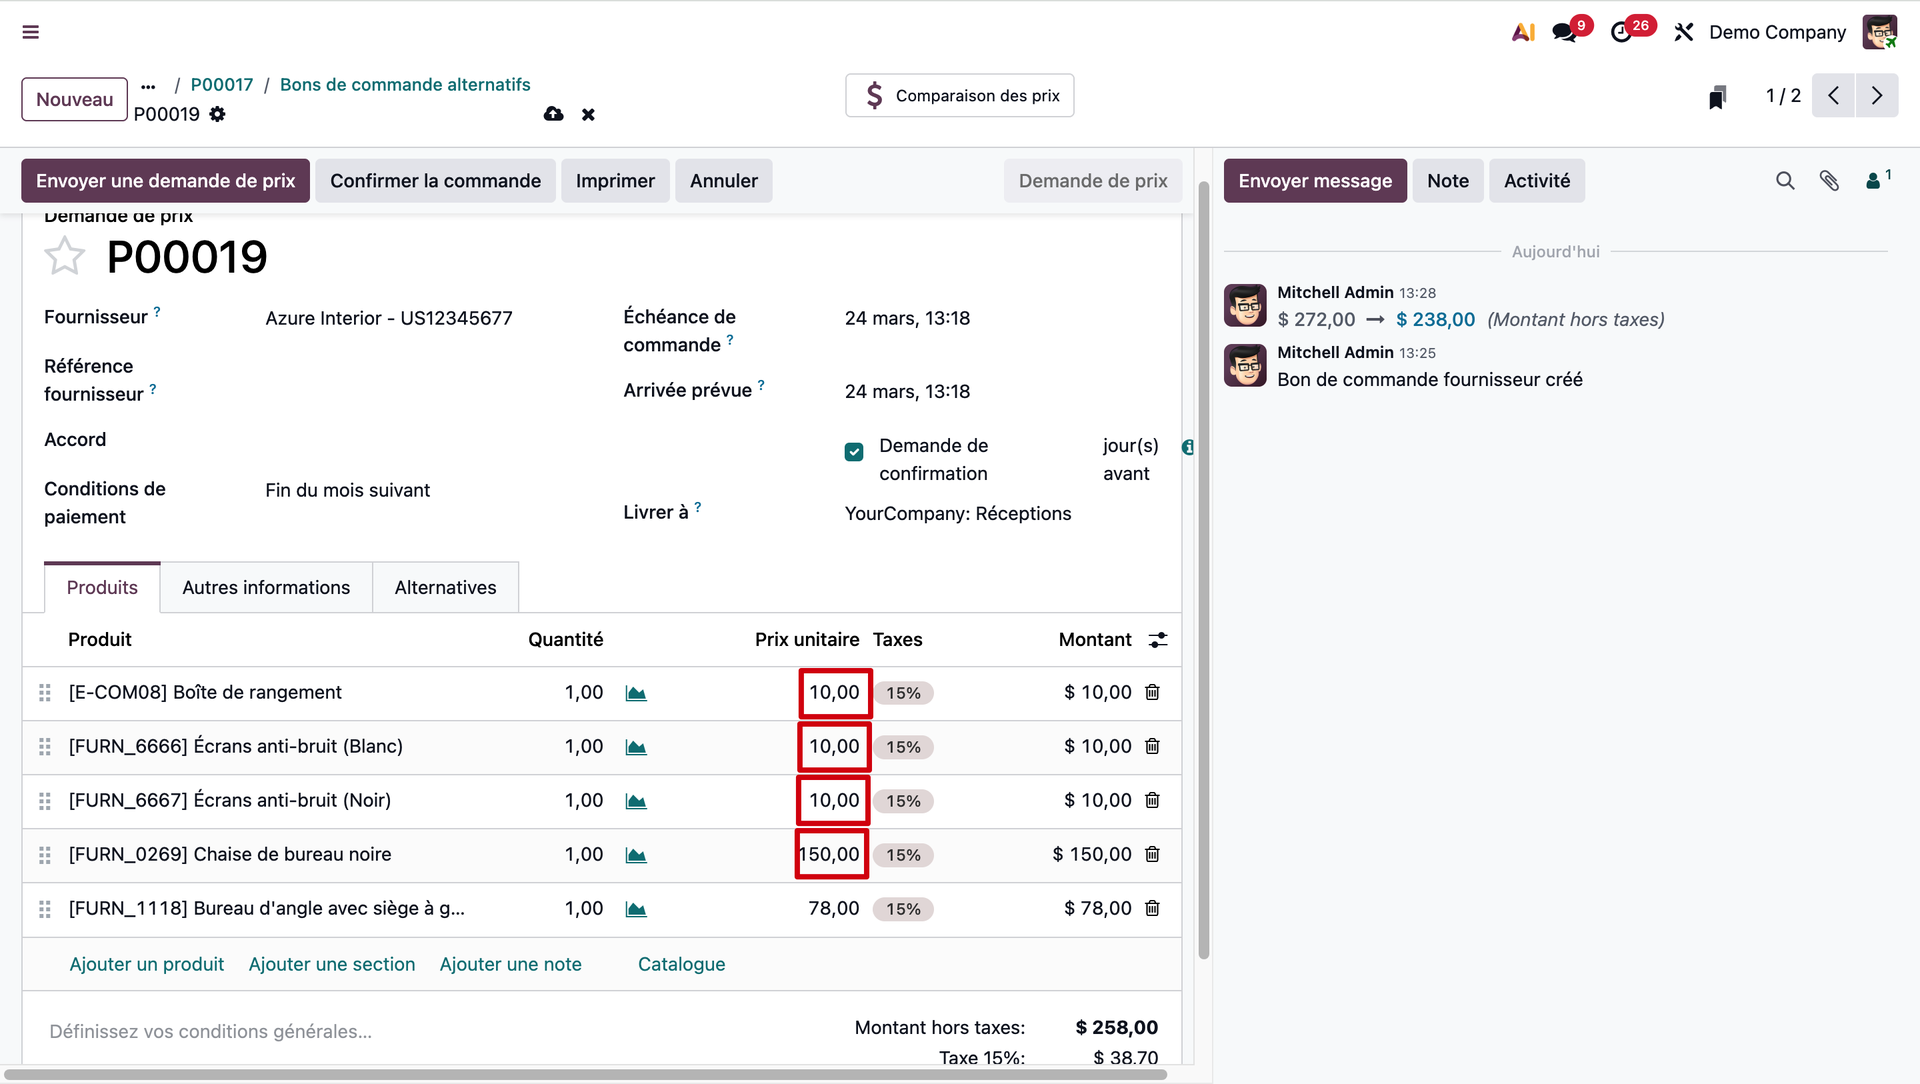Open the Autres informations tab

[x=266, y=588]
